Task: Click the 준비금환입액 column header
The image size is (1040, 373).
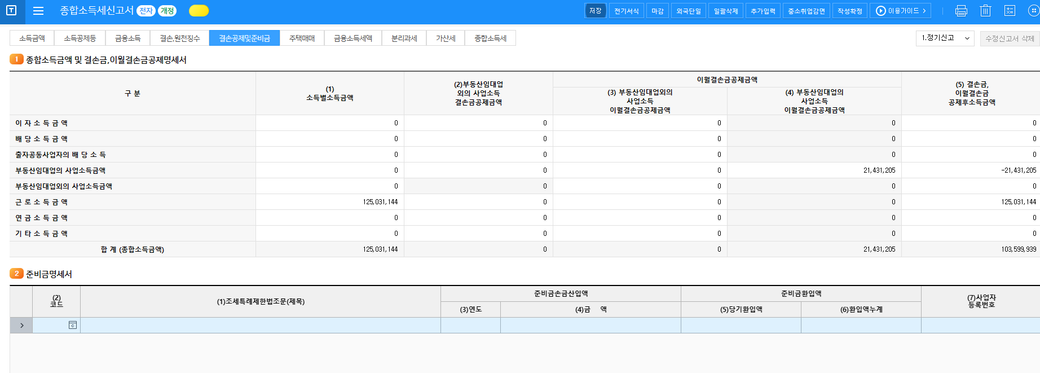Action: [801, 293]
